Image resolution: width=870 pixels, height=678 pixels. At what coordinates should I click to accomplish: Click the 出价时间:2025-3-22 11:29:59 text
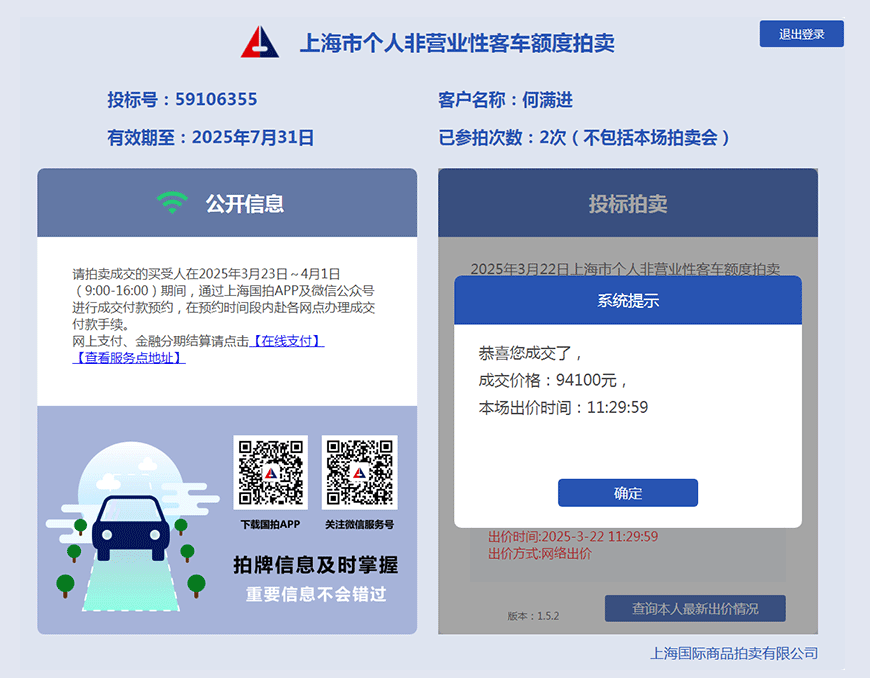point(573,537)
